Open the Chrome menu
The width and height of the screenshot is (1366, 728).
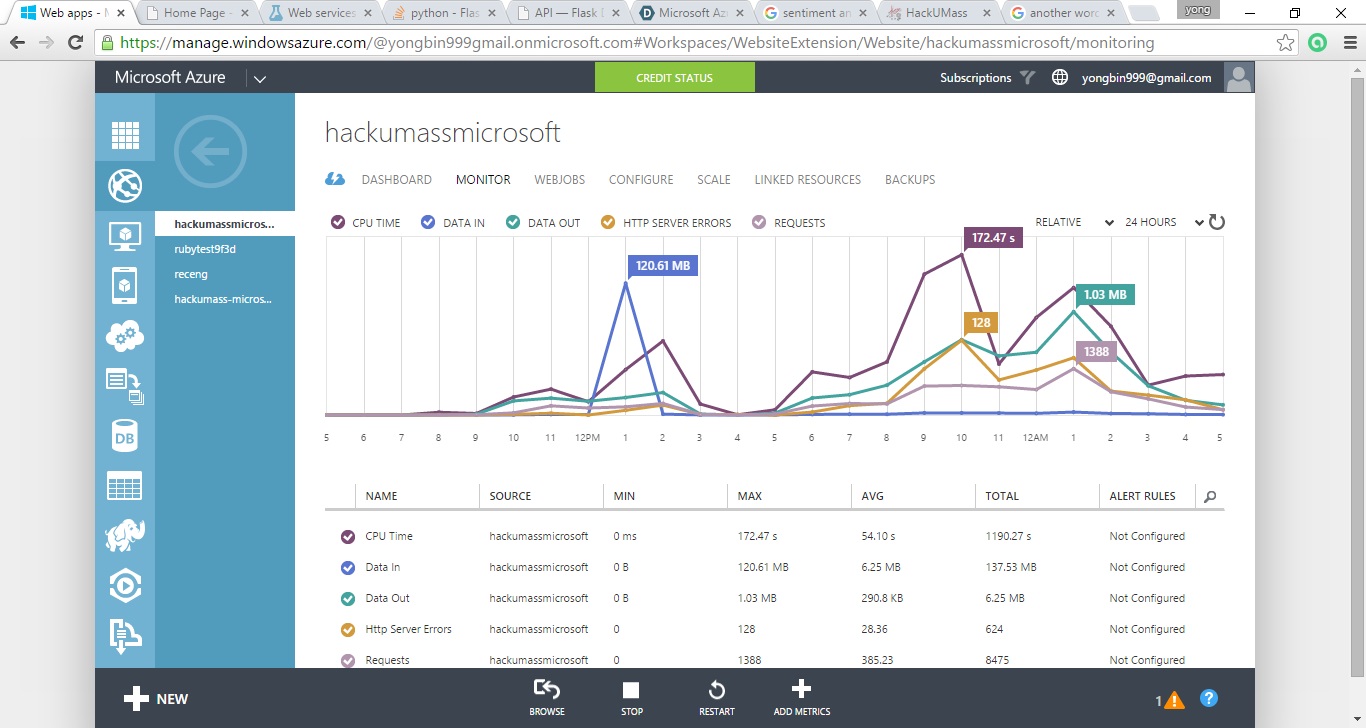point(1349,43)
